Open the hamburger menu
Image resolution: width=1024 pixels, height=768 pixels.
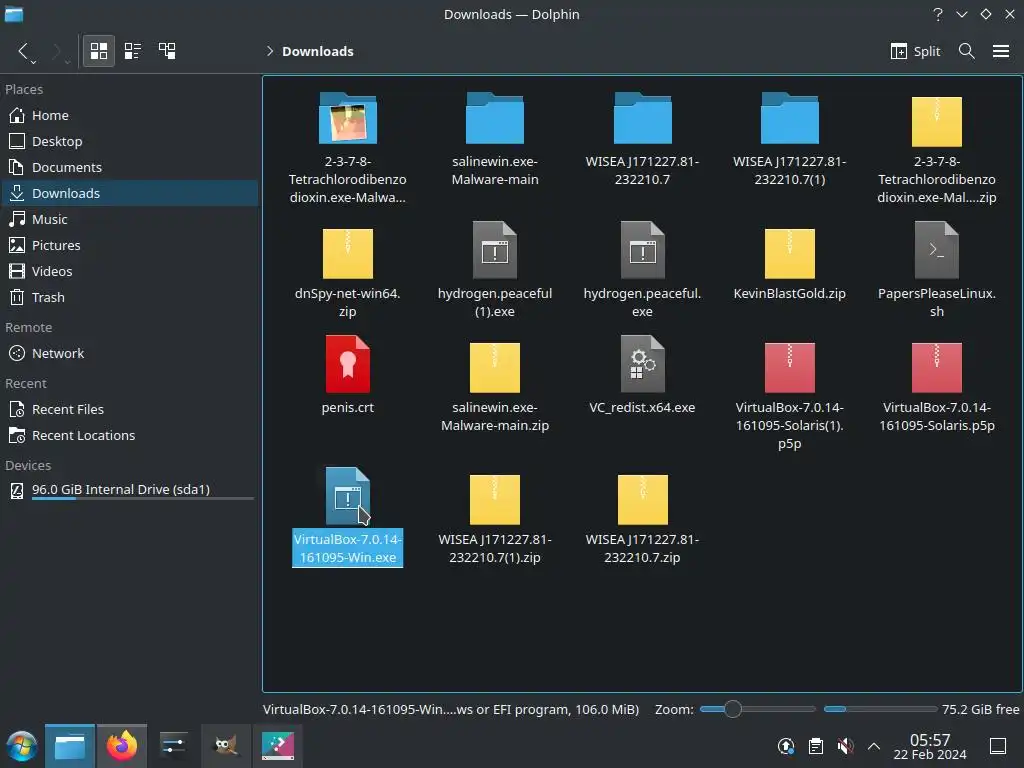pos(1000,51)
